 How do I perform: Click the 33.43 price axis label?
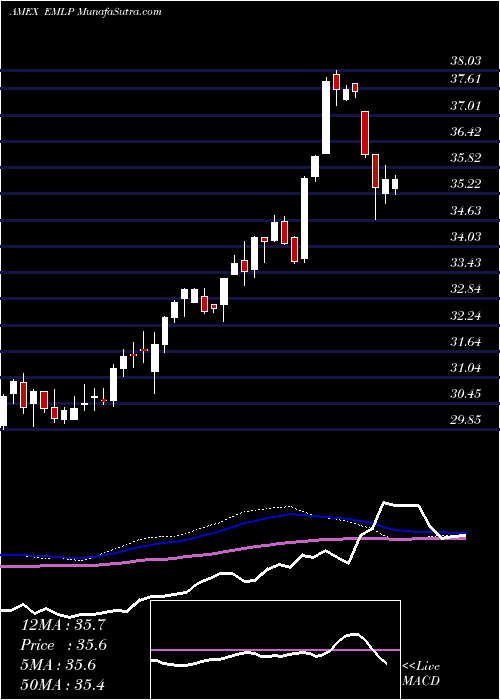pos(465,263)
